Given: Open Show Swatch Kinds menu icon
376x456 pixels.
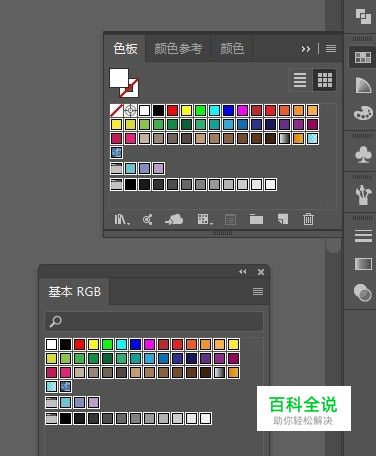Looking at the screenshot, I should pos(205,219).
